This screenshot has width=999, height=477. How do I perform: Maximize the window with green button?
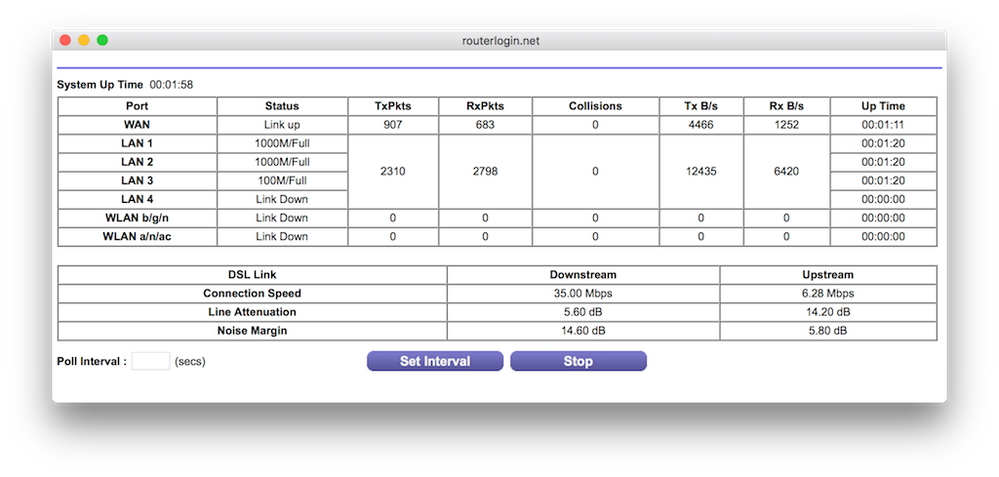(102, 40)
